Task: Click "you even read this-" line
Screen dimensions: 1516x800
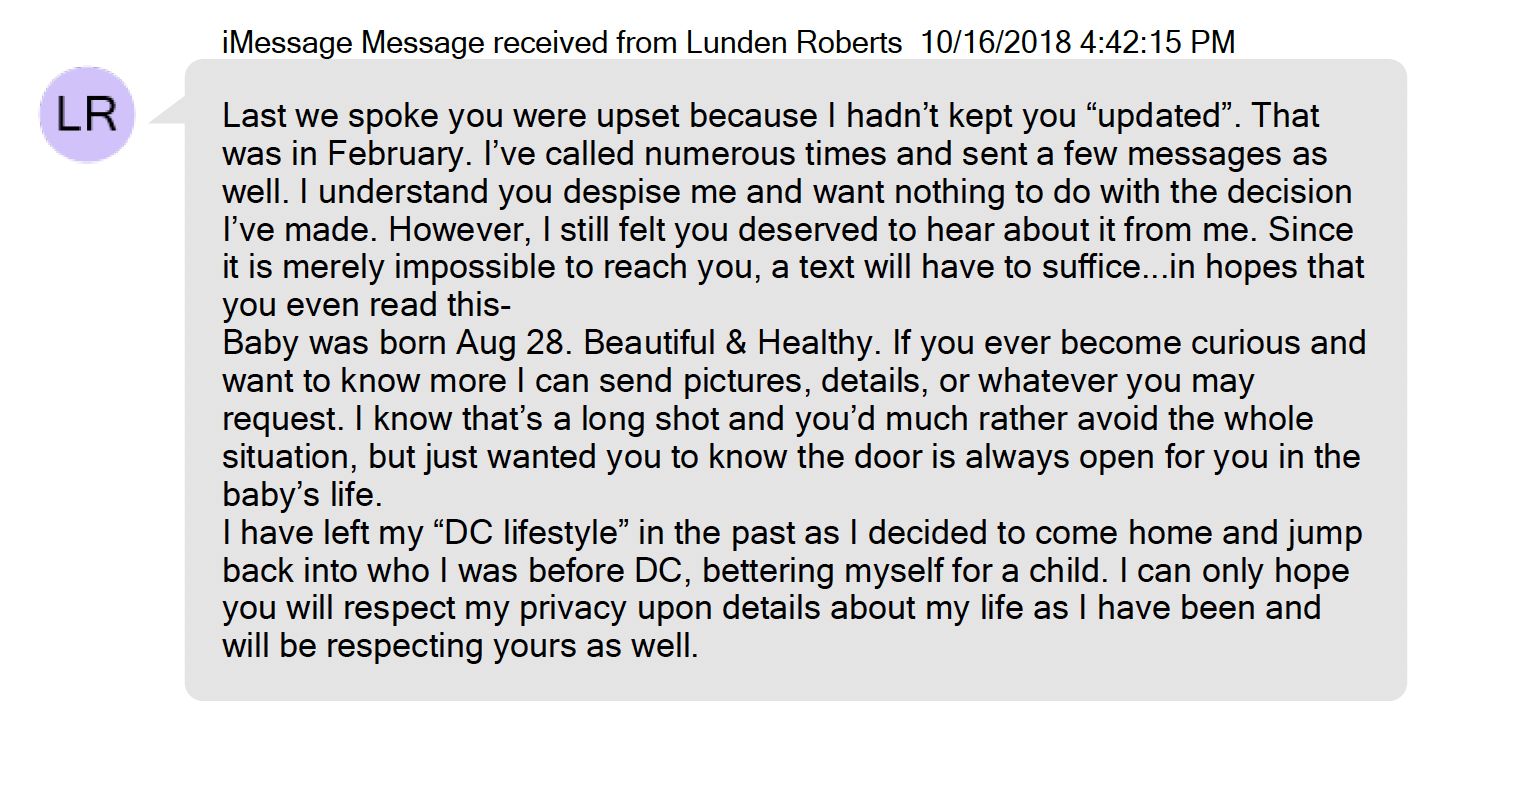Action: click(x=367, y=305)
